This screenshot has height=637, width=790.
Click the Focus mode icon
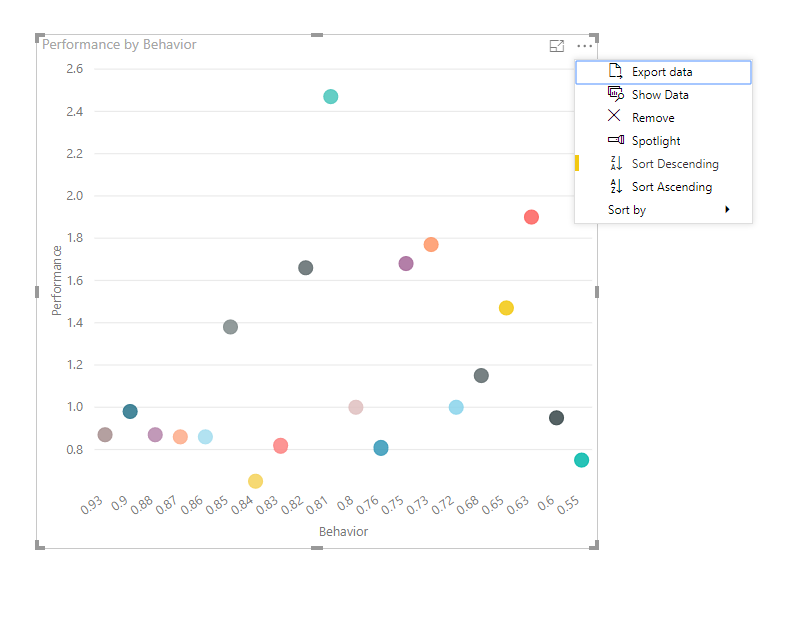click(556, 46)
